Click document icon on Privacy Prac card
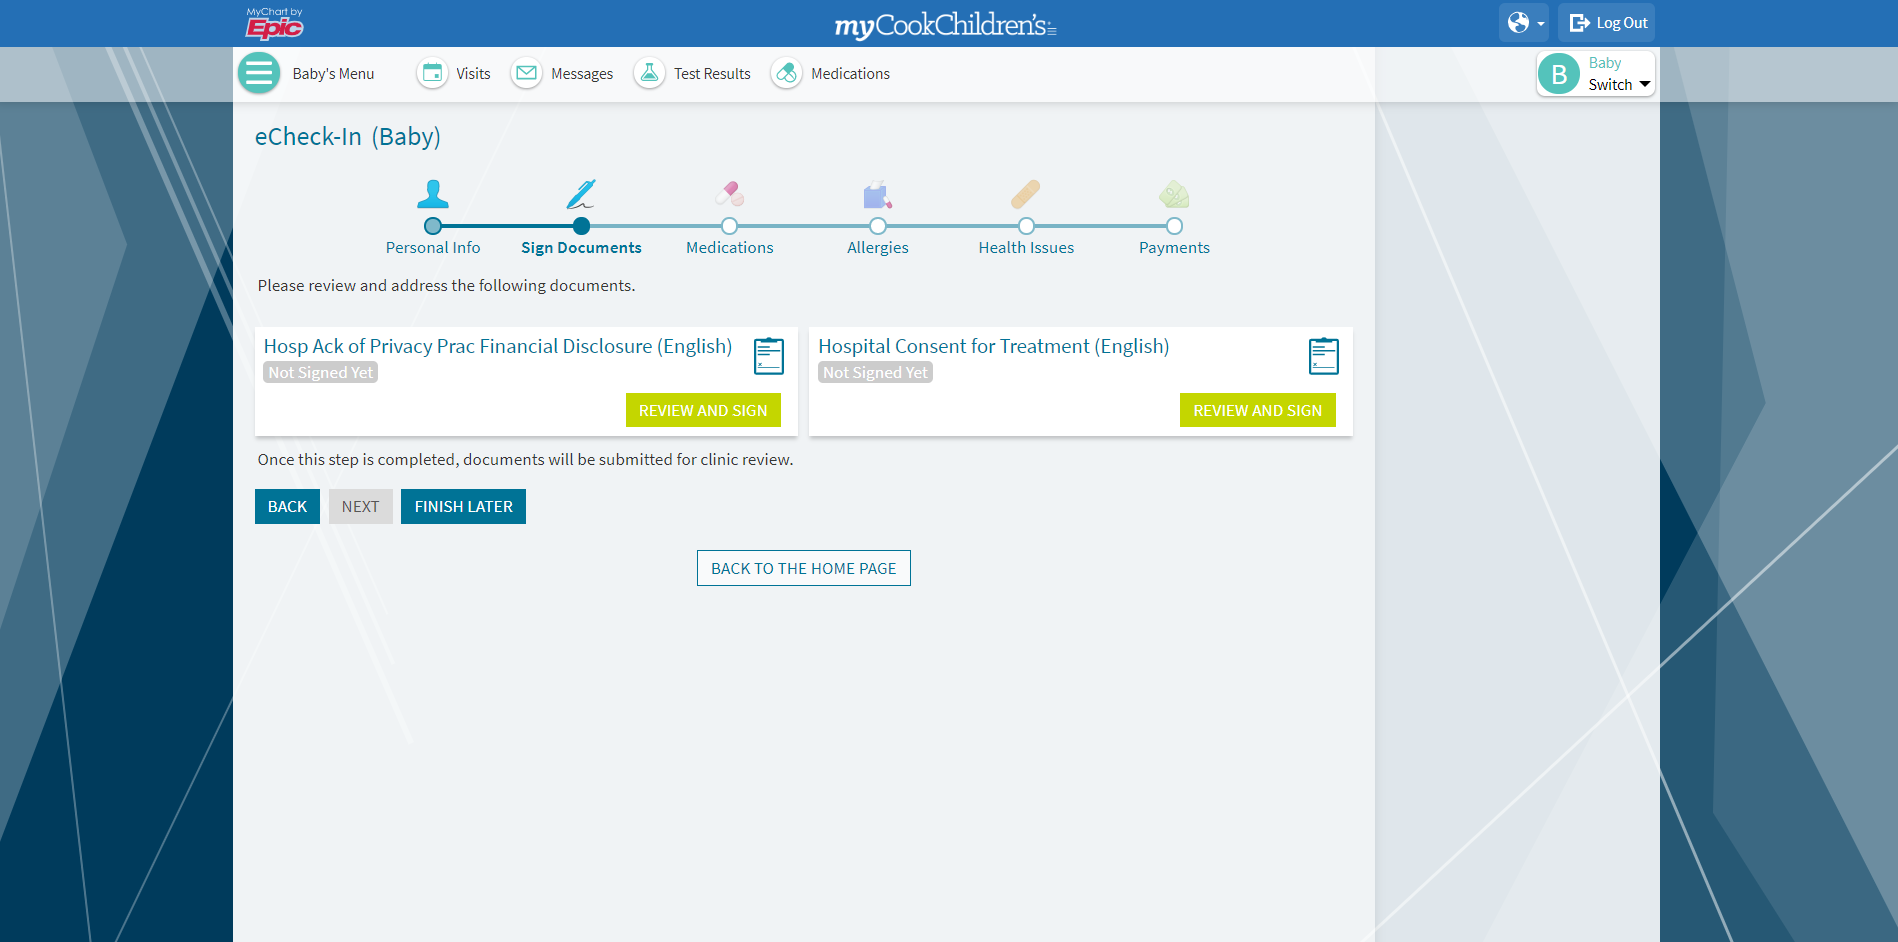This screenshot has height=942, width=1898. (768, 356)
